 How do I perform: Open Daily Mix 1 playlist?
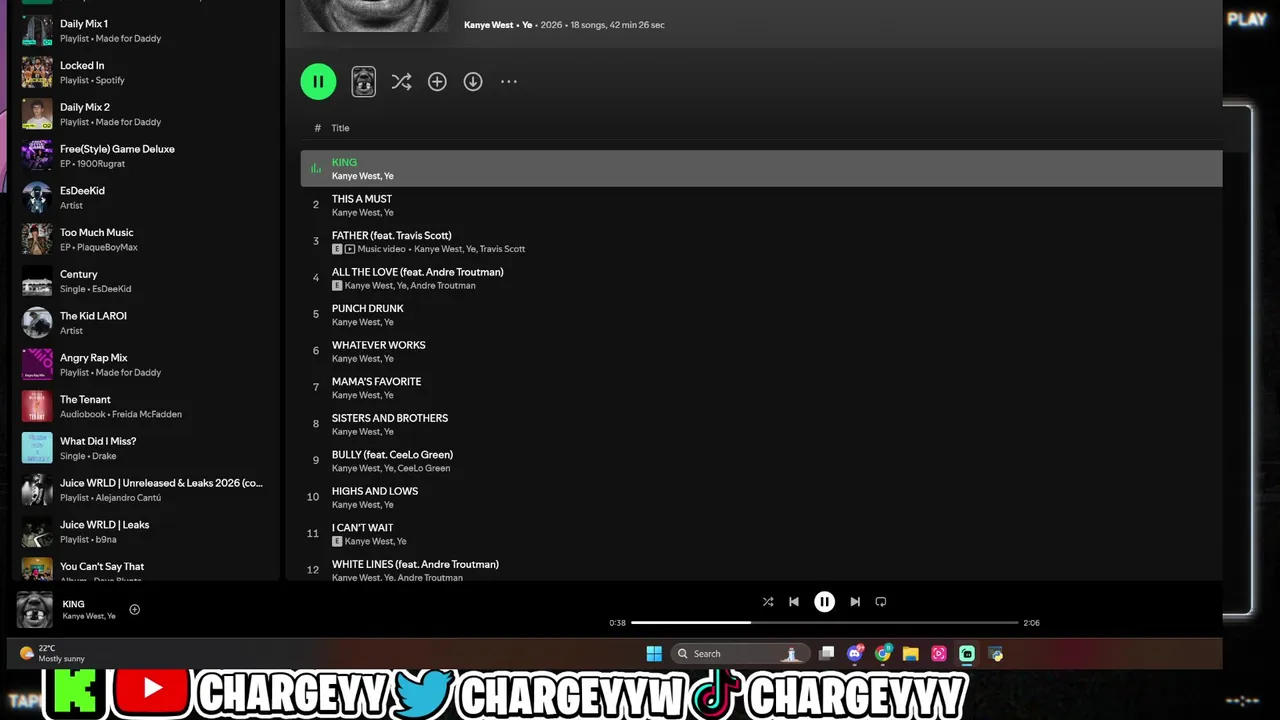coord(145,30)
